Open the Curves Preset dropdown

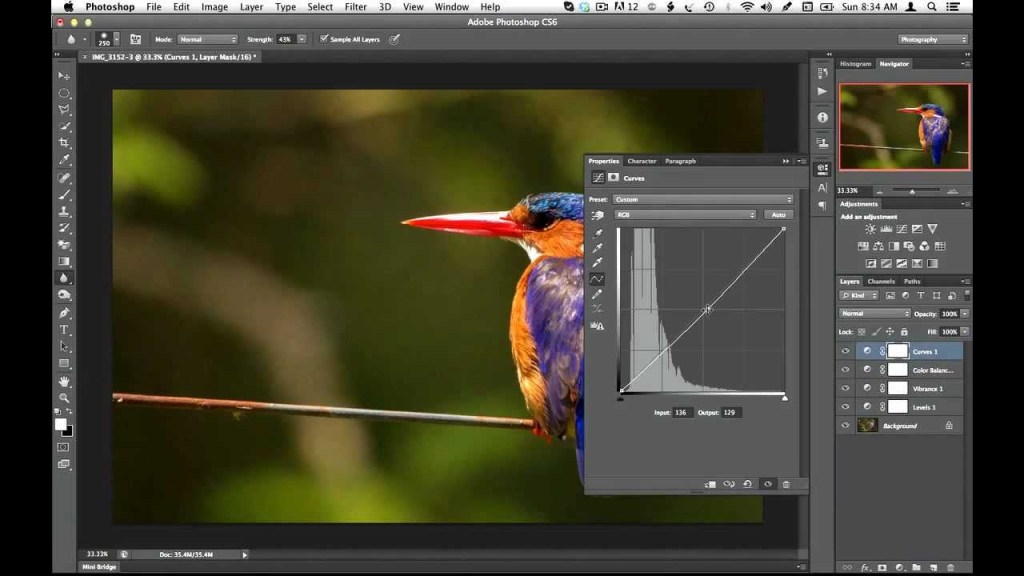pos(703,199)
